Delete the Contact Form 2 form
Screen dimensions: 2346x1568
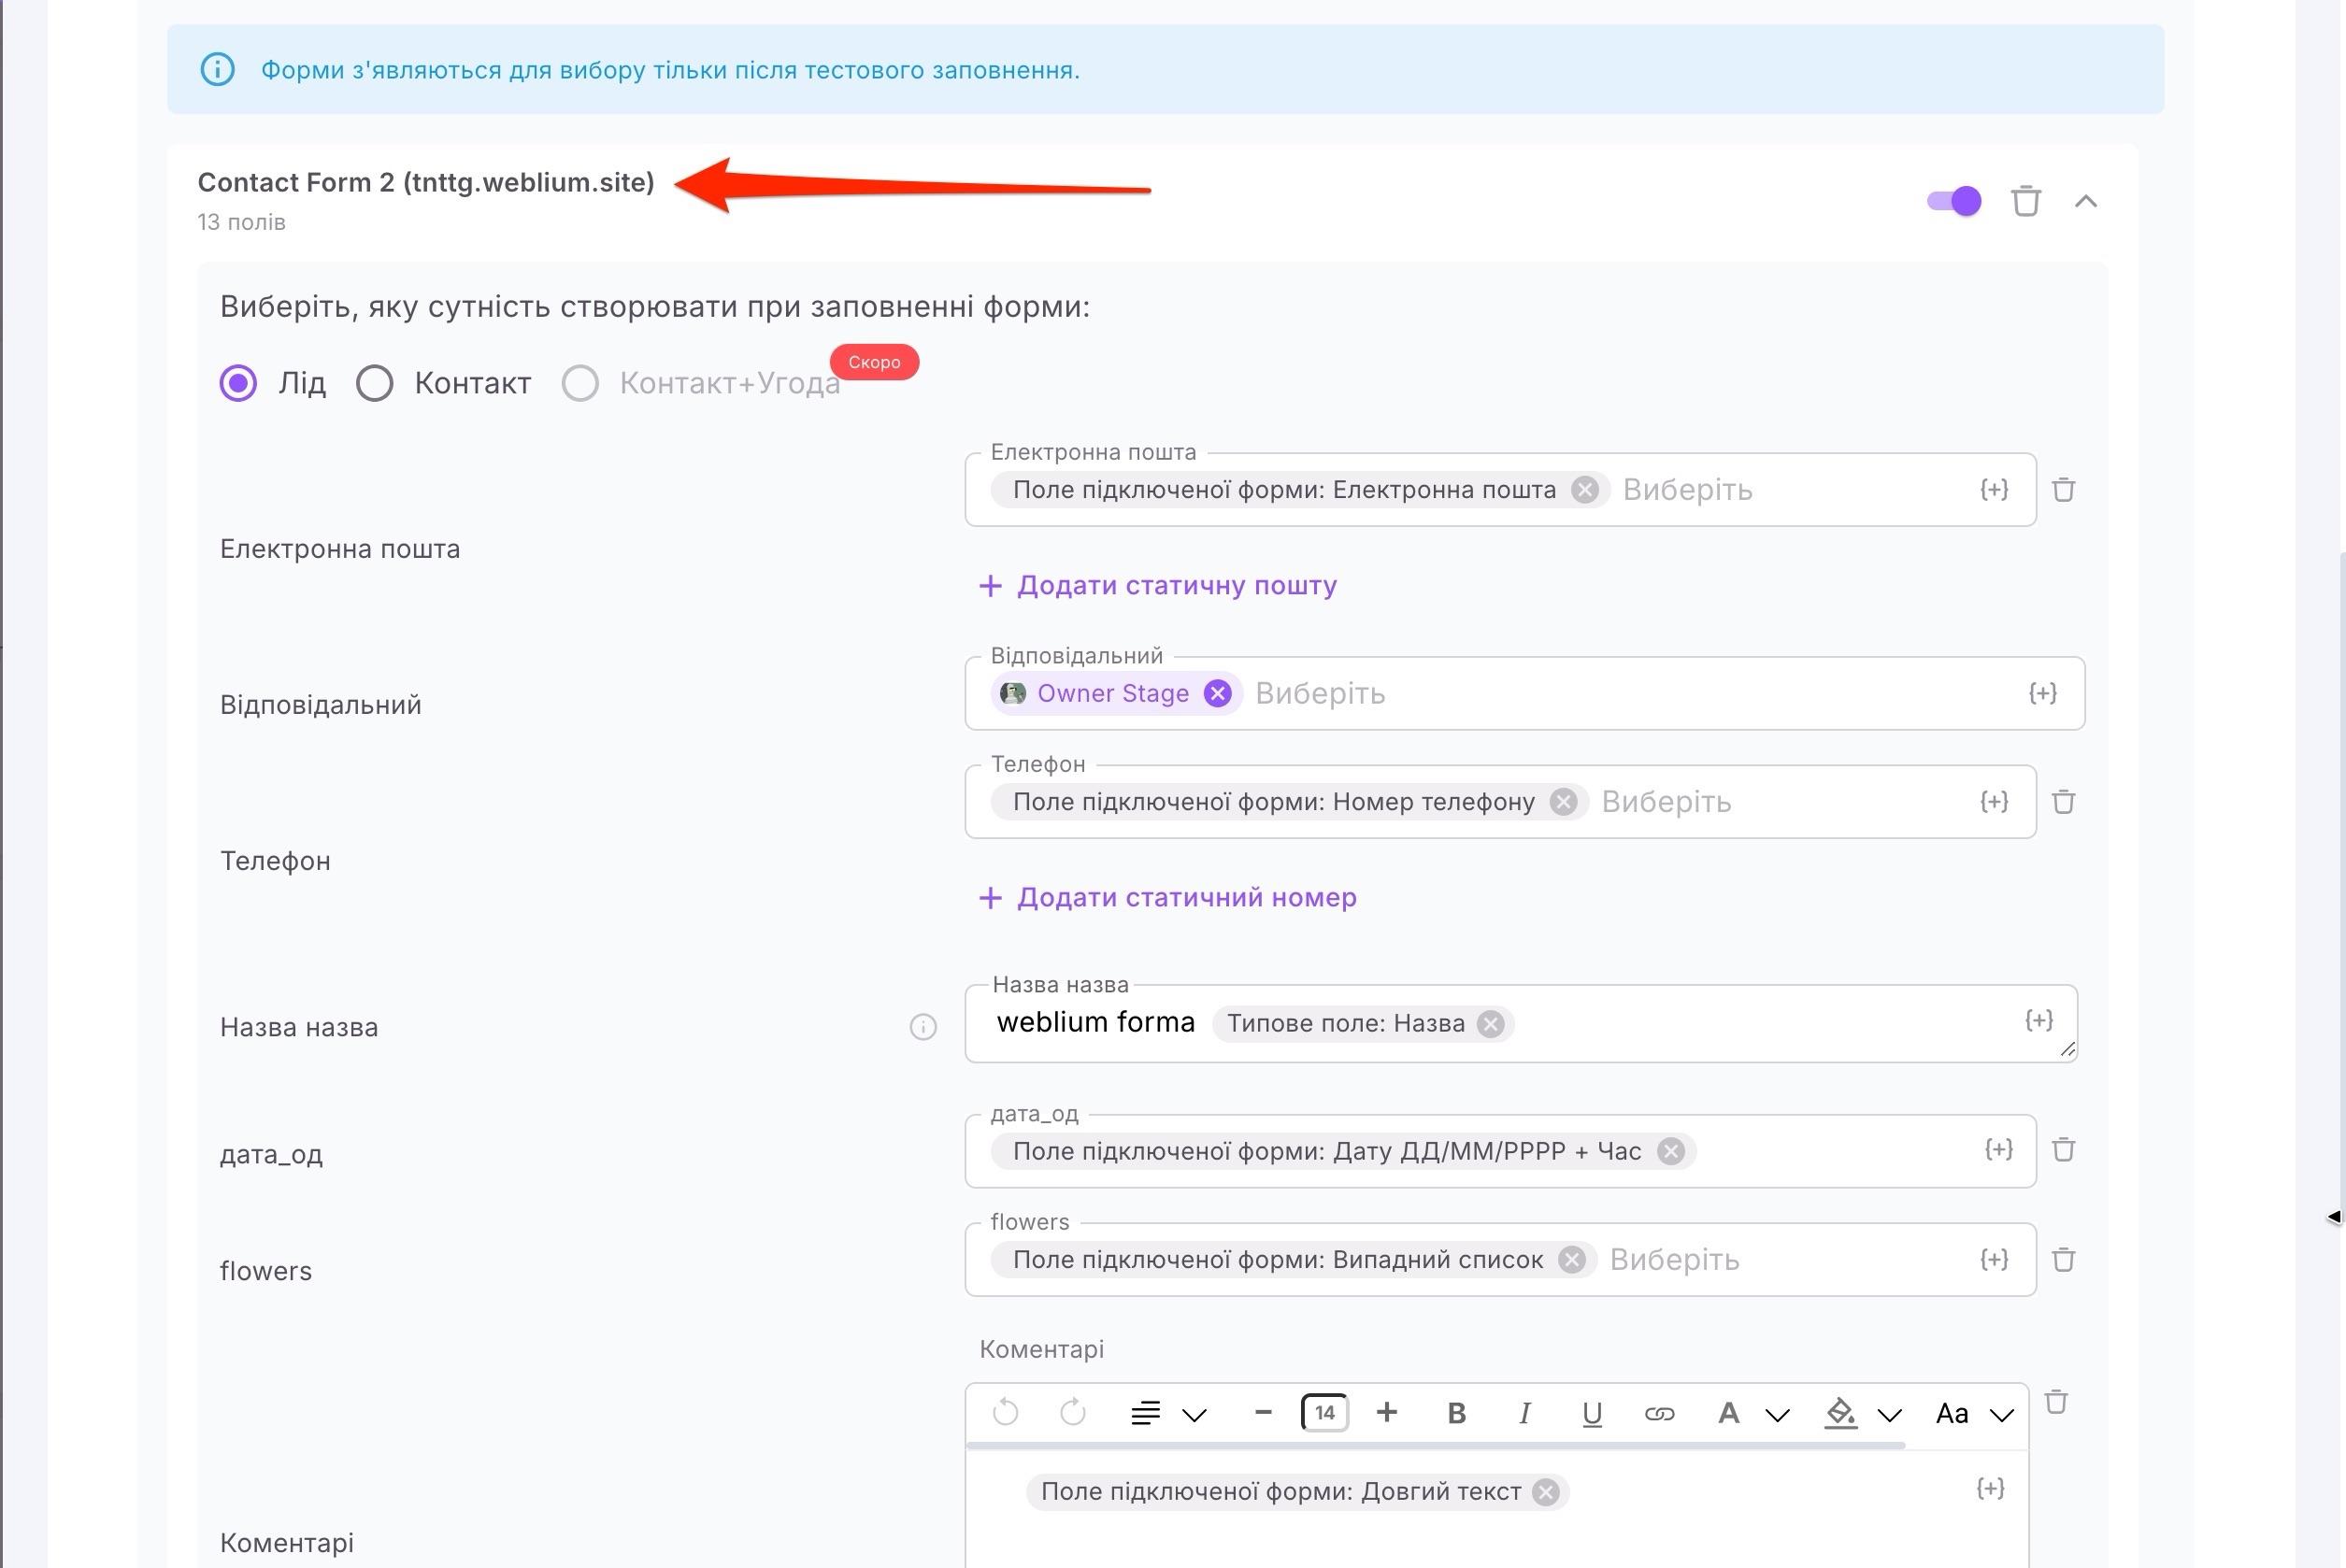2025,201
